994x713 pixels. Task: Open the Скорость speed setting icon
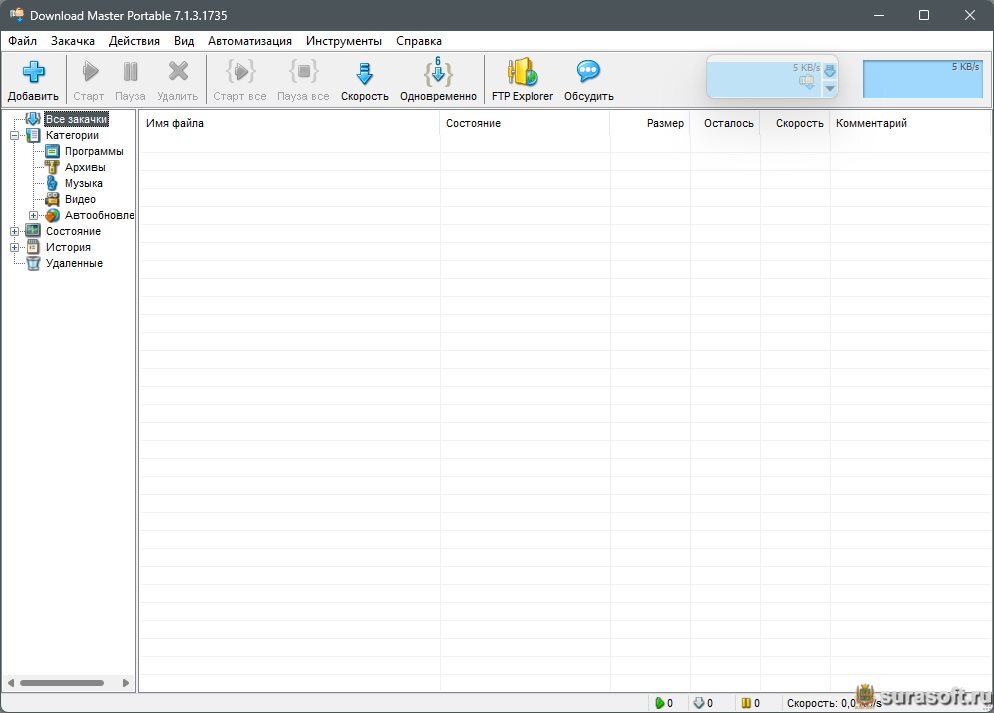point(364,73)
